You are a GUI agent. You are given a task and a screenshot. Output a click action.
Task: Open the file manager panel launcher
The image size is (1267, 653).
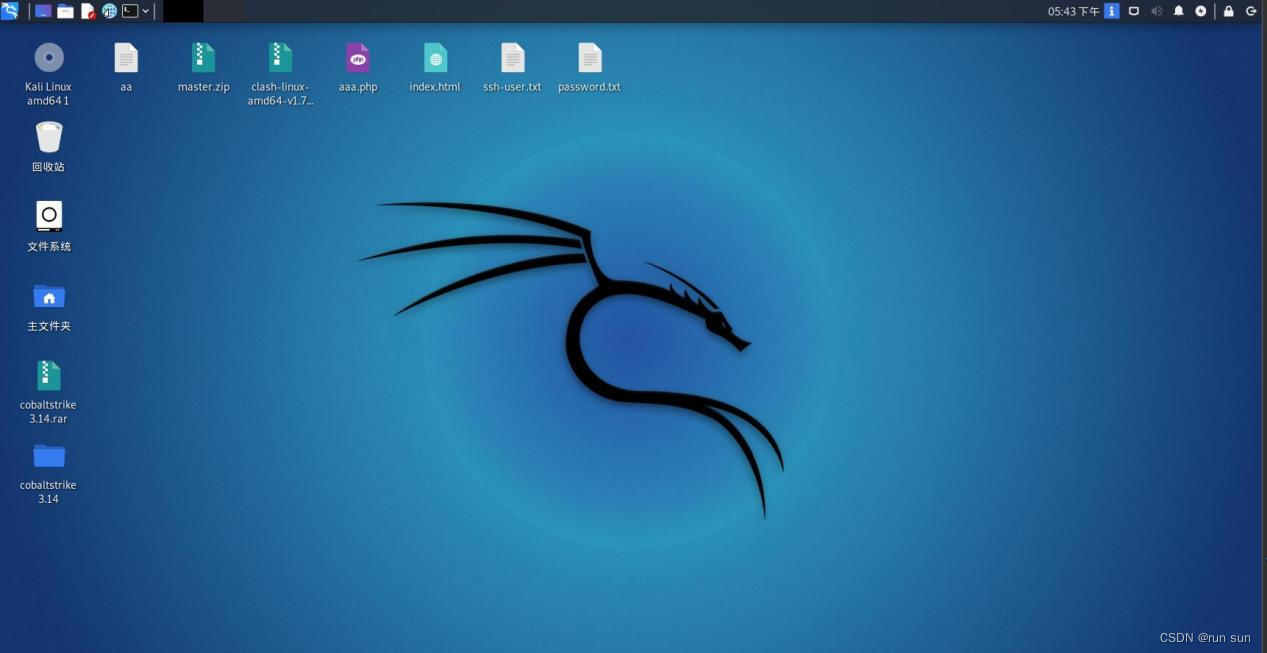pyautogui.click(x=65, y=11)
